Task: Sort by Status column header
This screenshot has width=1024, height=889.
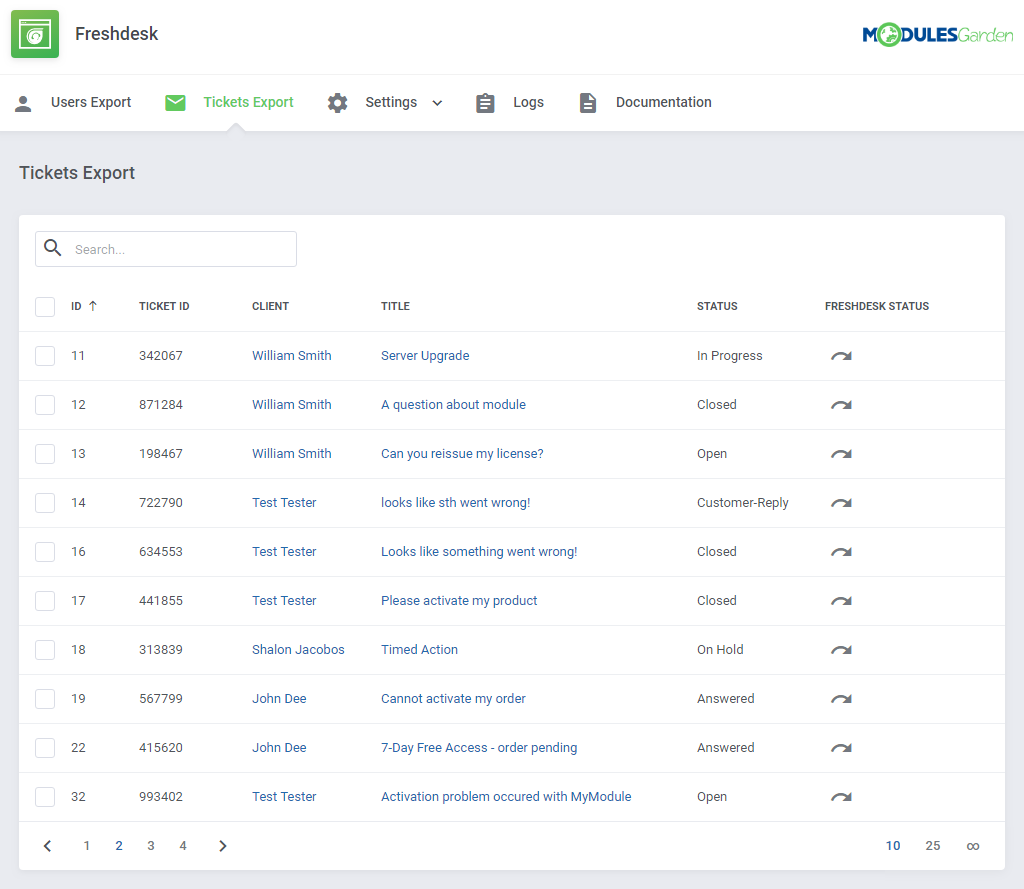Action: (x=717, y=306)
